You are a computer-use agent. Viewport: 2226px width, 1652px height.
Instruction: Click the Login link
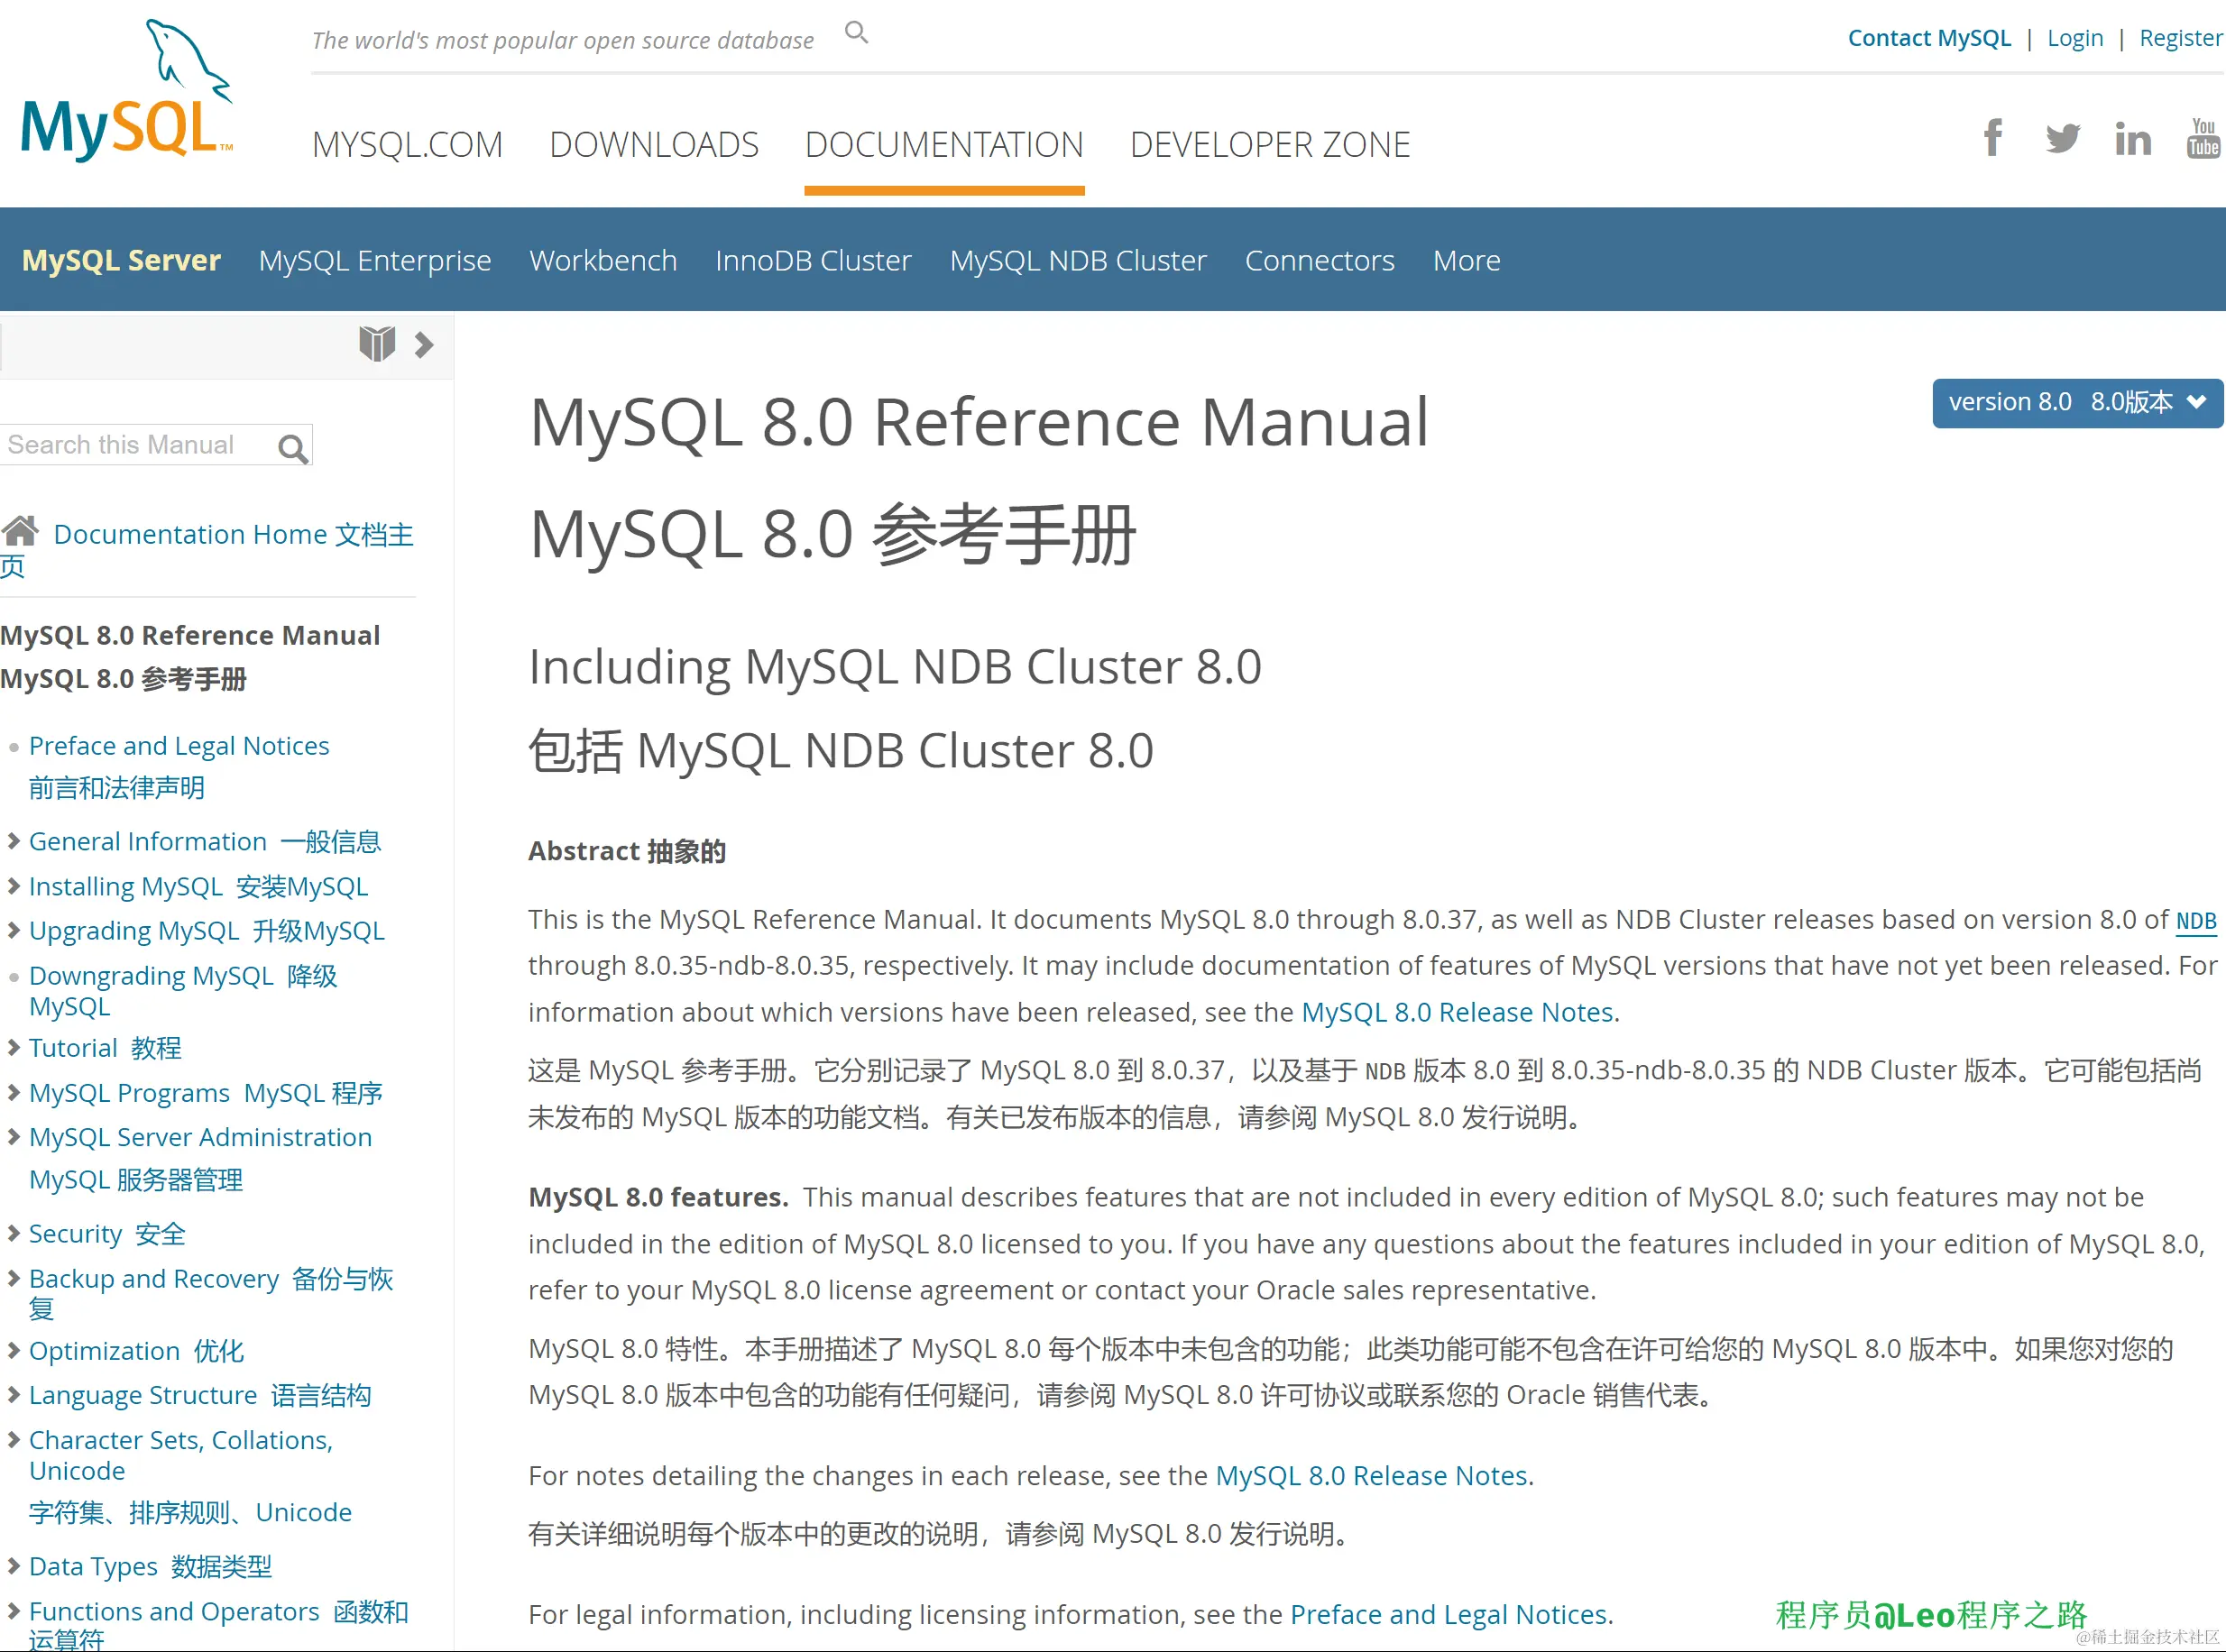click(2075, 38)
